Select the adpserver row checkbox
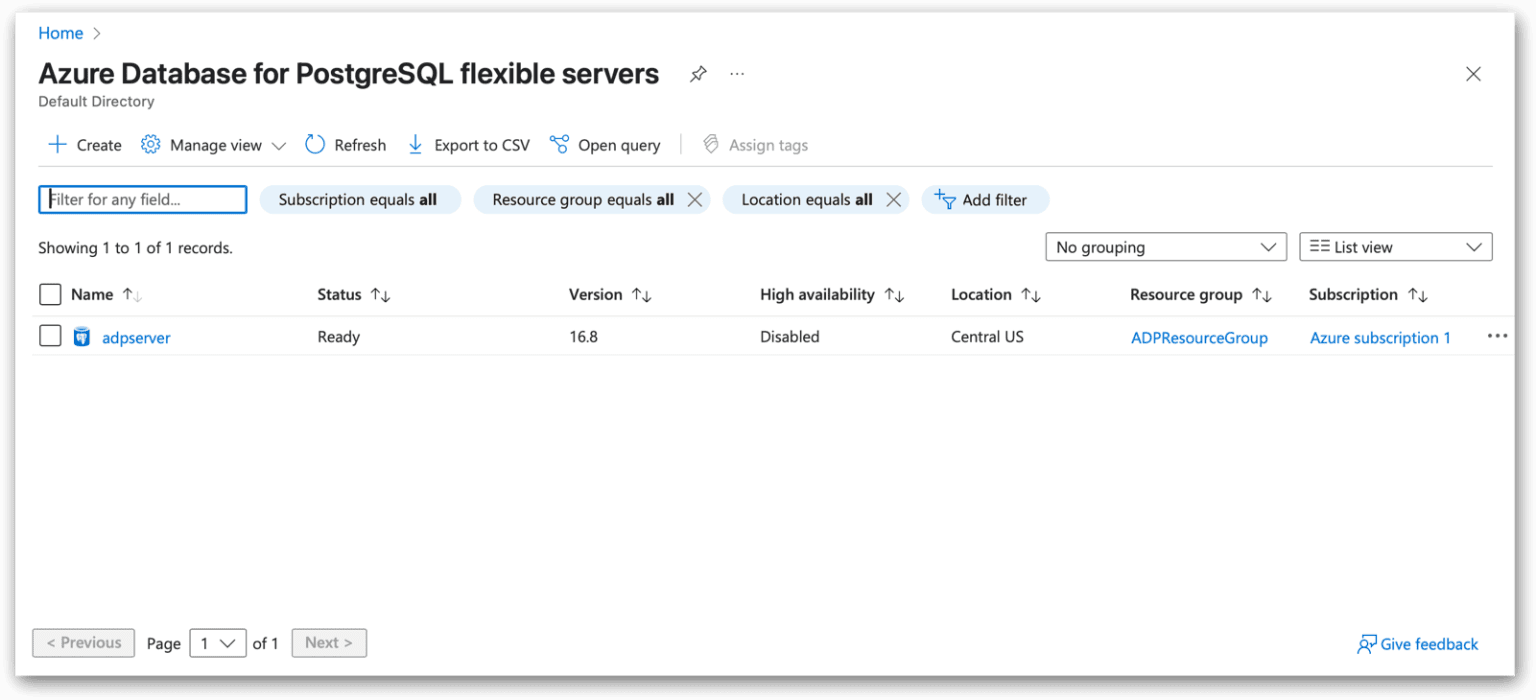Screen dimensions: 1536x700 point(50,335)
